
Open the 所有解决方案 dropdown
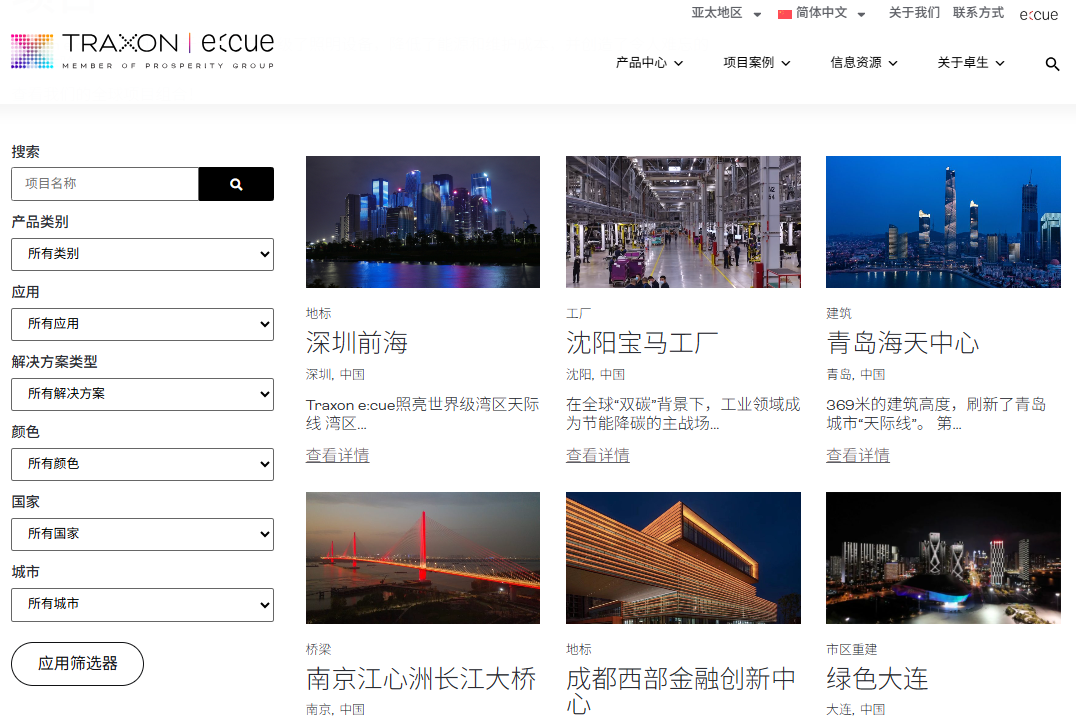(x=142, y=394)
